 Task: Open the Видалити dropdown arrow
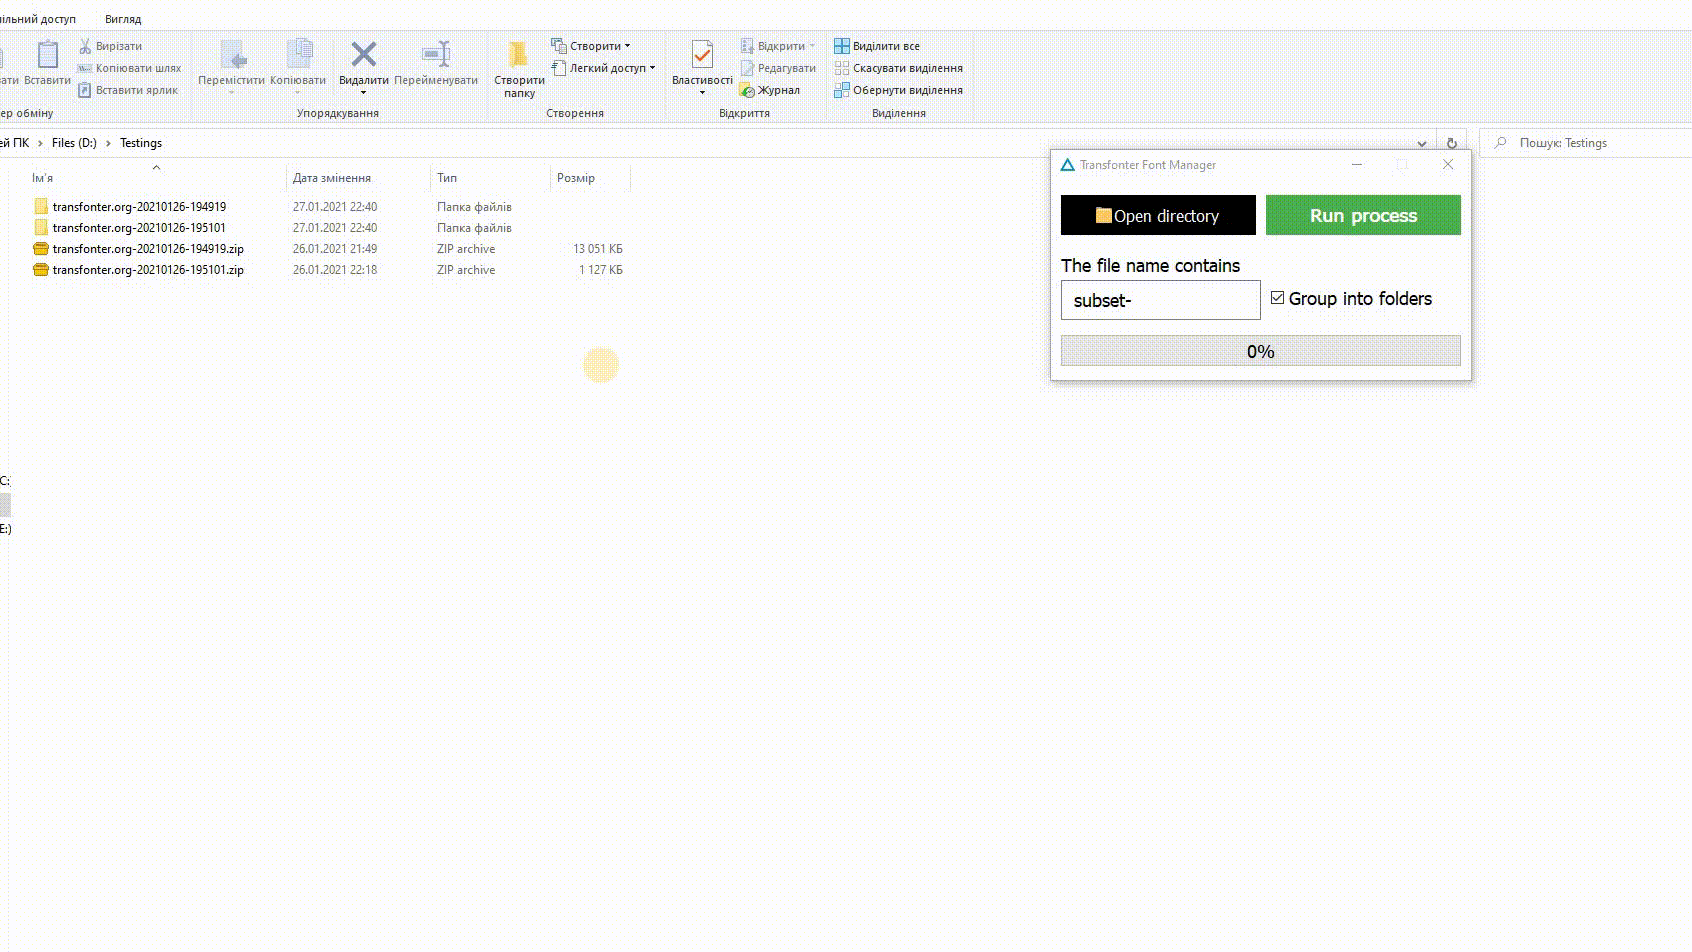click(364, 92)
